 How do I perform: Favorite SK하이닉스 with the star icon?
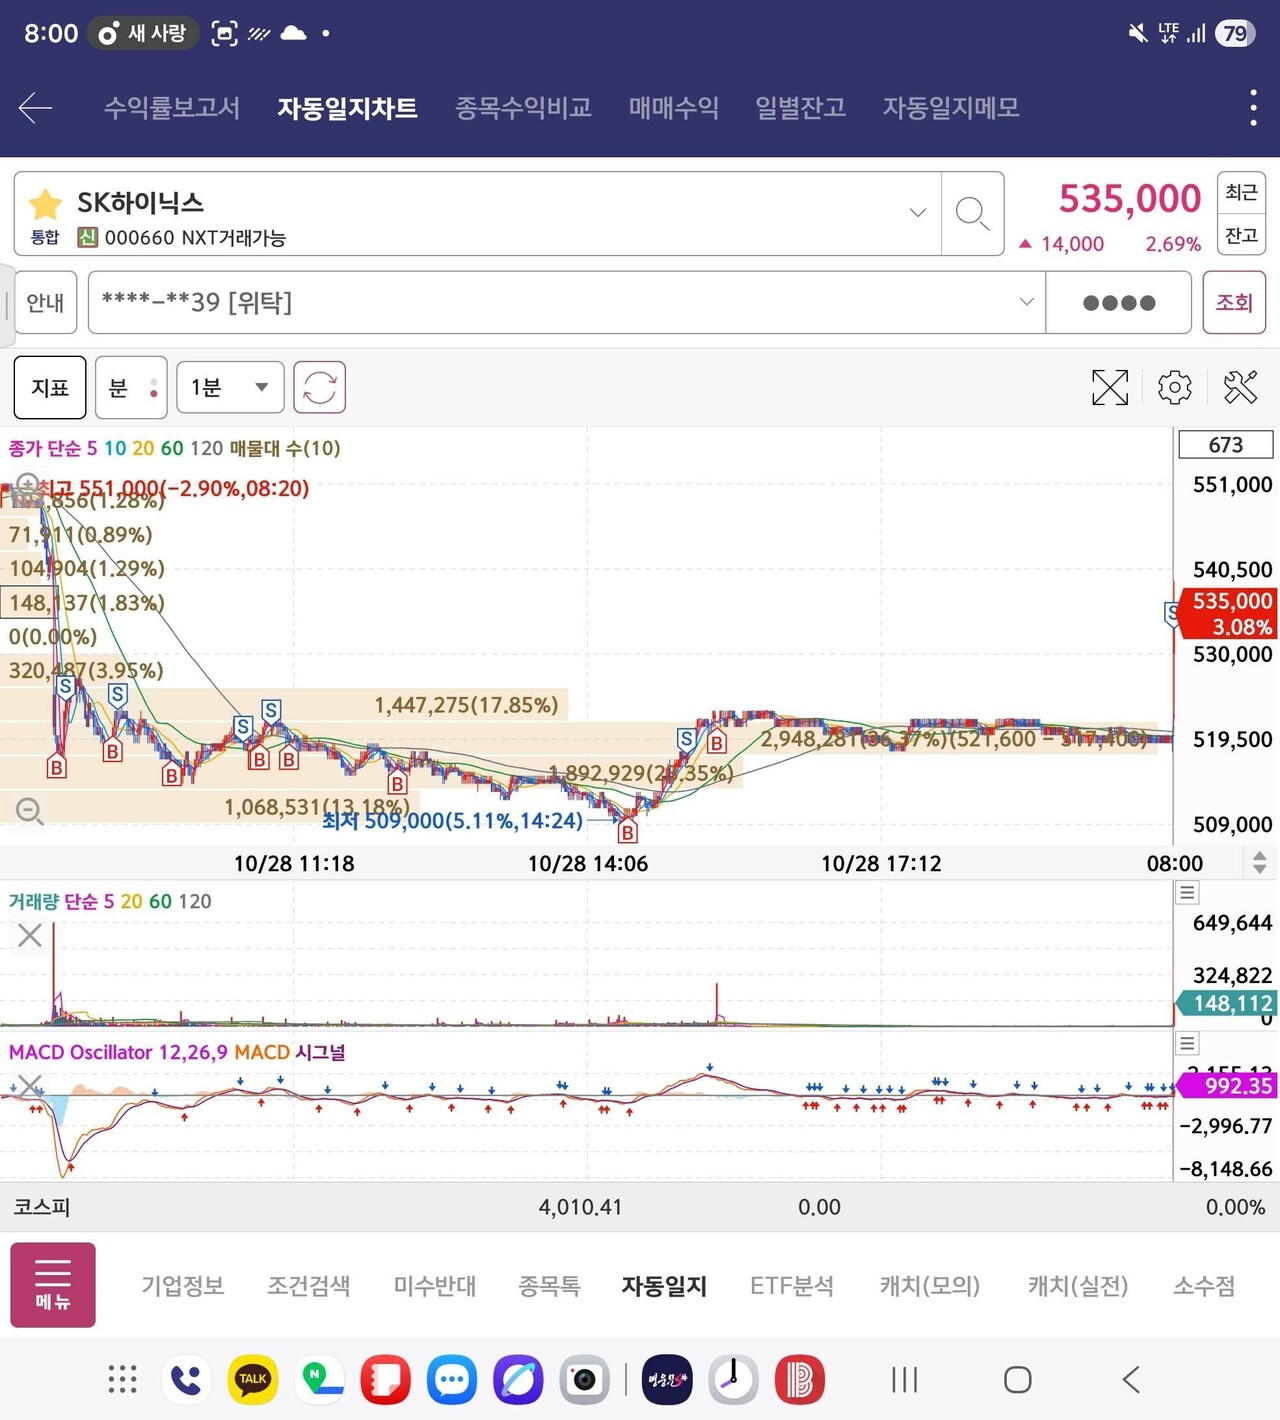pos(44,203)
